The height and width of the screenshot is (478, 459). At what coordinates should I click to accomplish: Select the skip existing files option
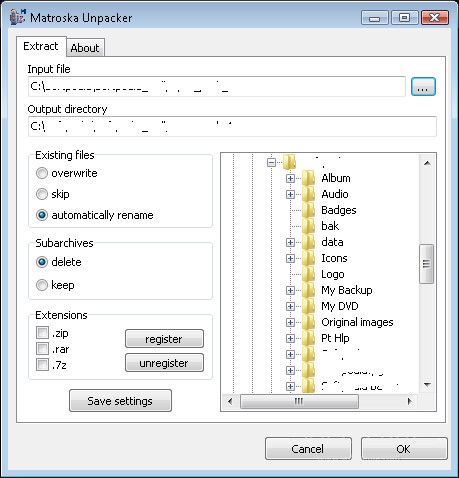[x=42, y=194]
